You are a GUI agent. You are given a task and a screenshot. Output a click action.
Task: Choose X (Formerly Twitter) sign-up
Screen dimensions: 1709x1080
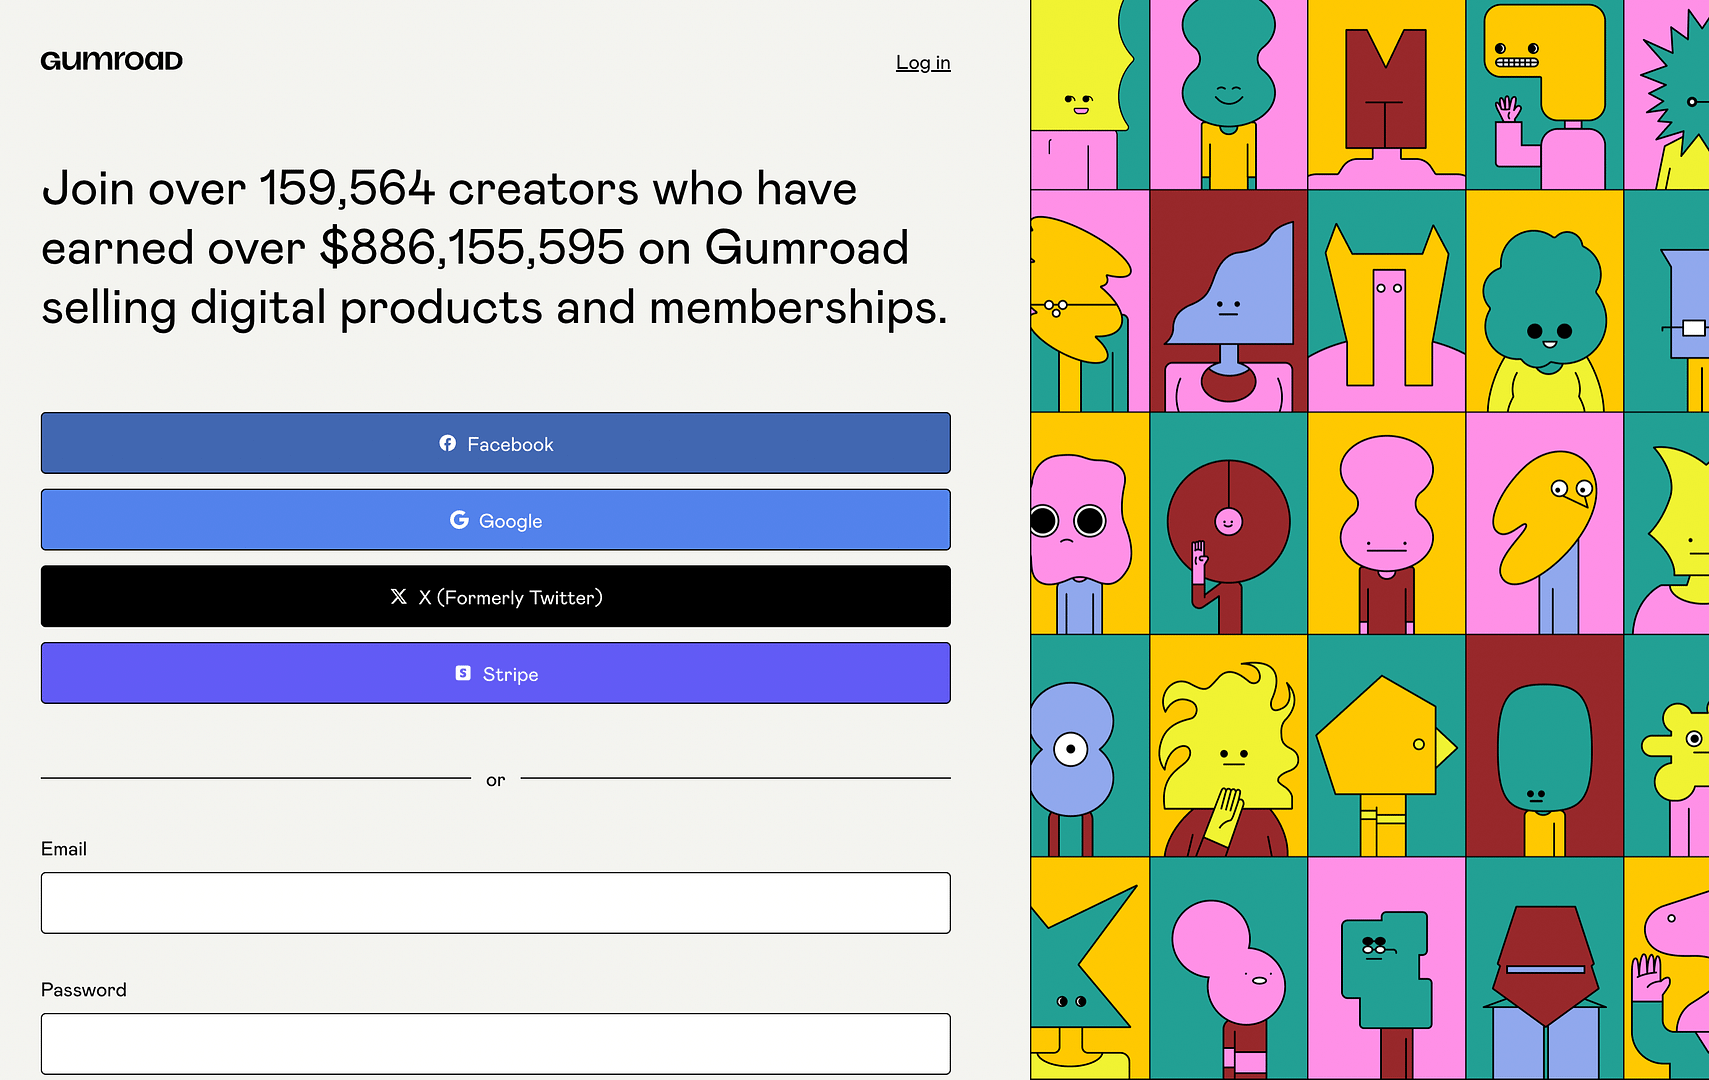click(496, 597)
